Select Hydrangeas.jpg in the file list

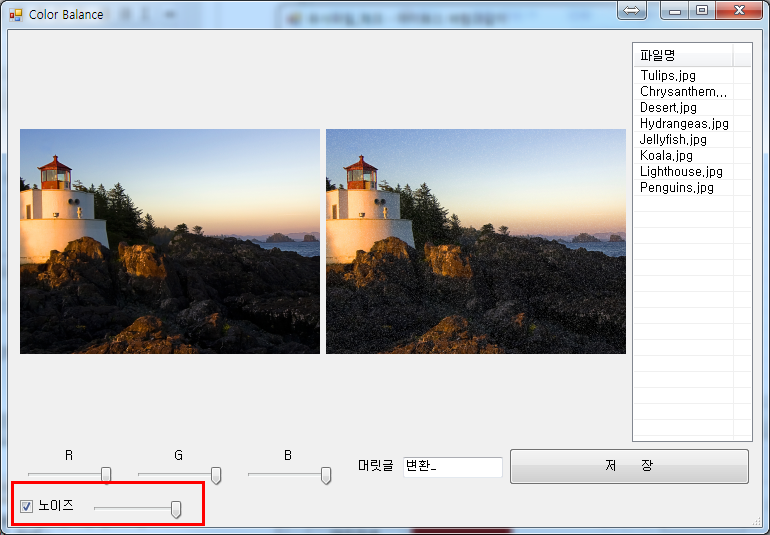[683, 123]
